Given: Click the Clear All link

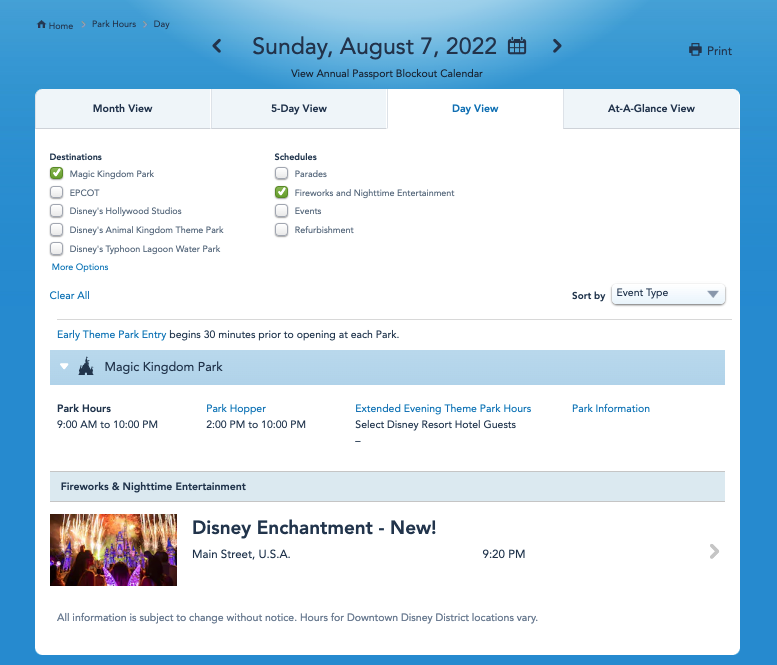Looking at the screenshot, I should (69, 295).
